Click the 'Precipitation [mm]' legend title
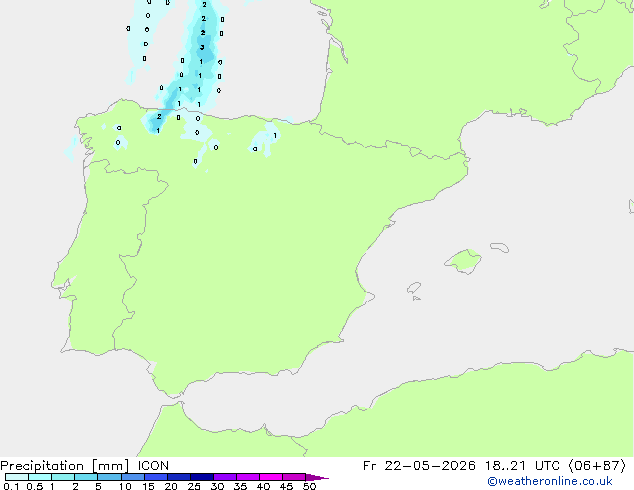The height and width of the screenshot is (490, 634). point(65,466)
